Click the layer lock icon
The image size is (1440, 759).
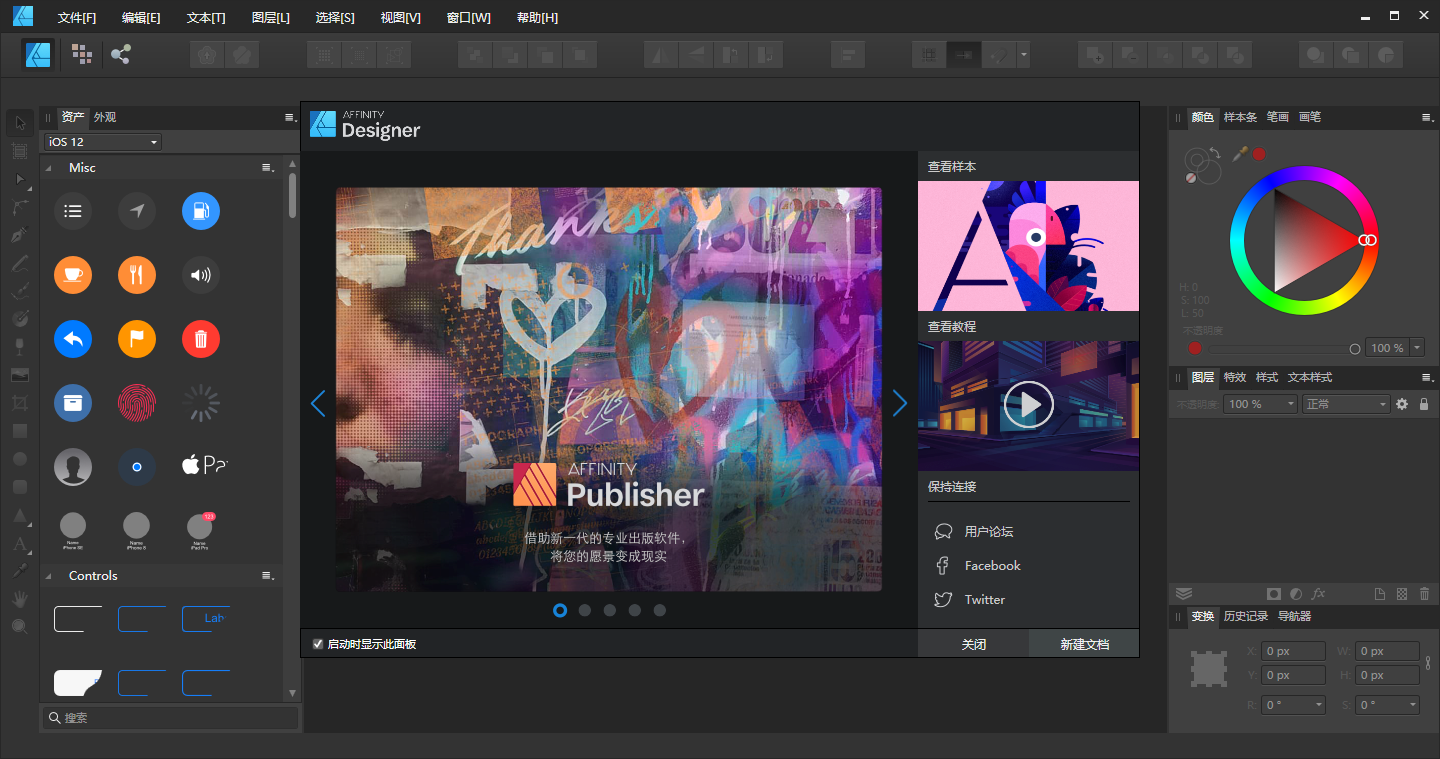1424,404
